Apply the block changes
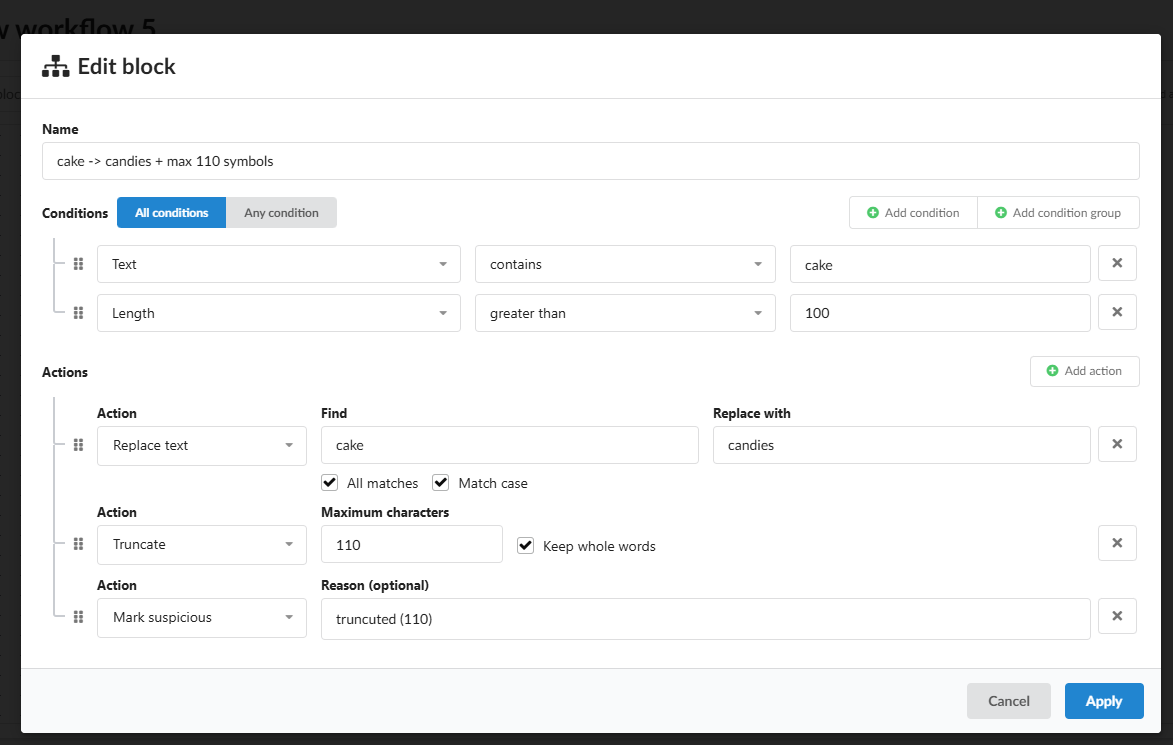 pos(1104,701)
